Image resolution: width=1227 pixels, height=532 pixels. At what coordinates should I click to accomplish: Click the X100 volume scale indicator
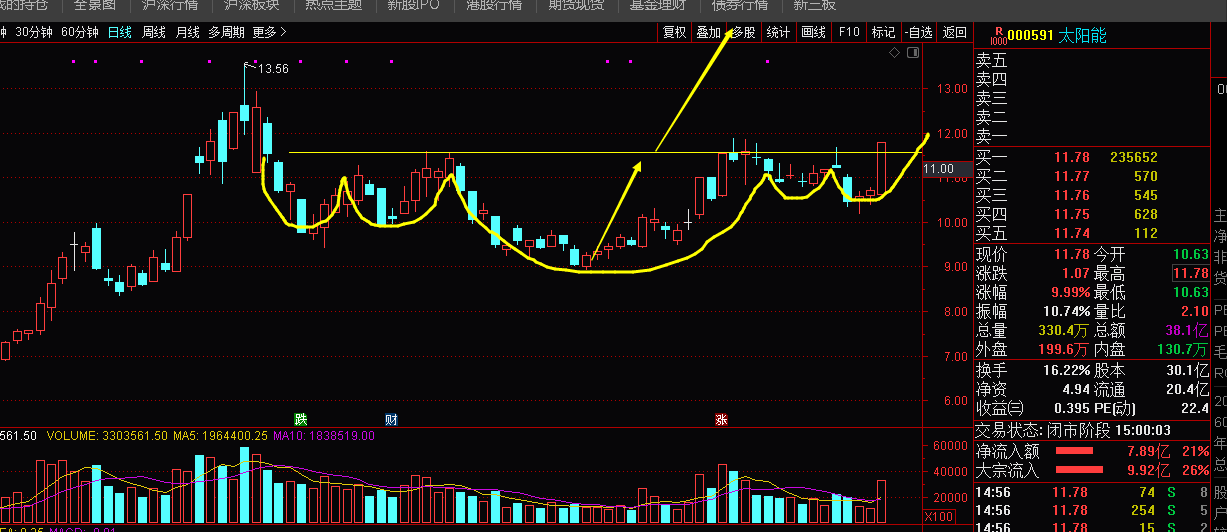click(x=938, y=516)
